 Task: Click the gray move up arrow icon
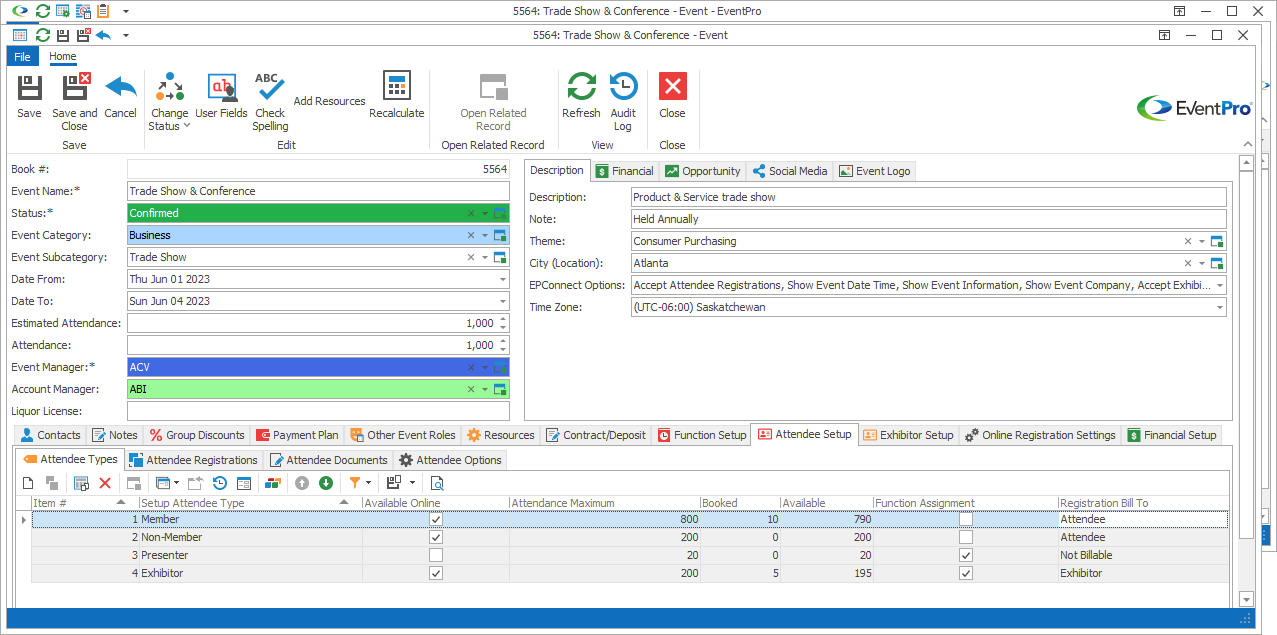tap(302, 483)
